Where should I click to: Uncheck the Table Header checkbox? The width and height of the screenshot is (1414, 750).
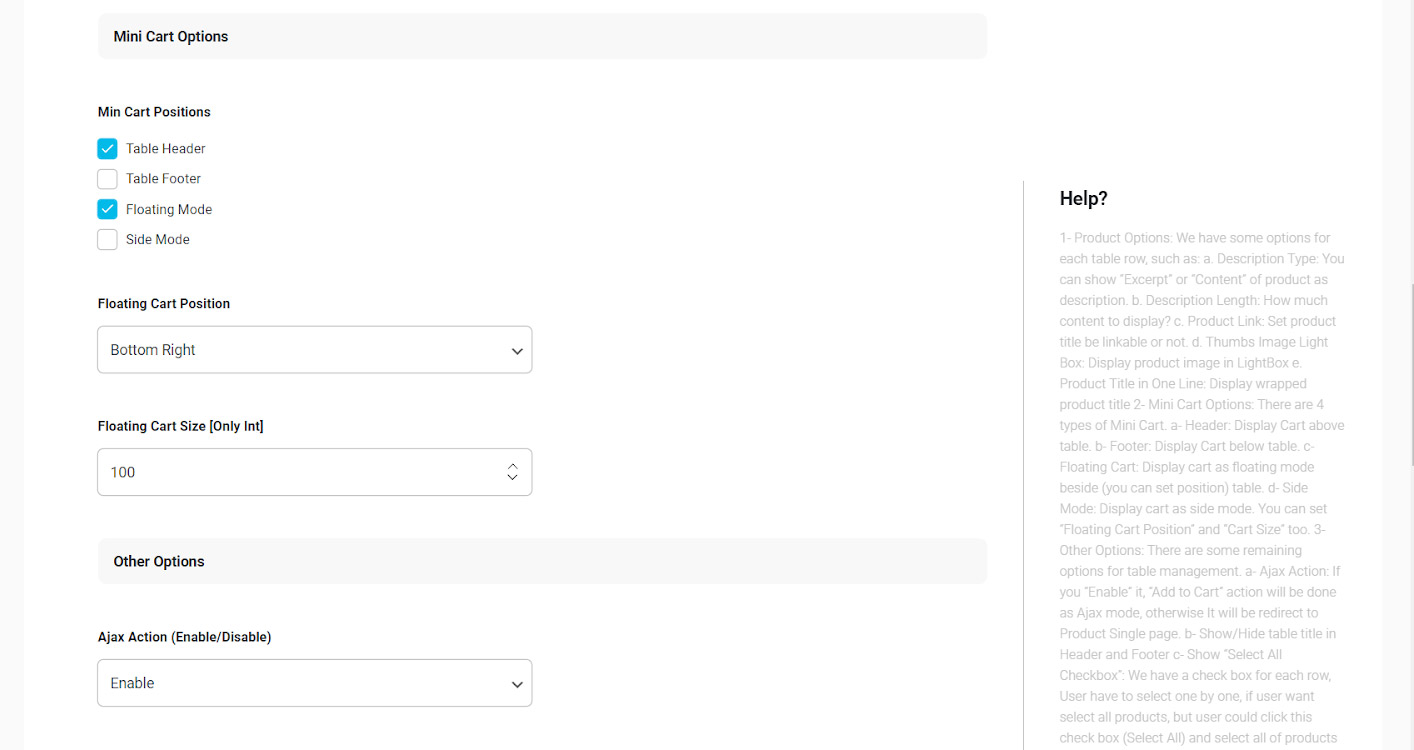coord(107,149)
